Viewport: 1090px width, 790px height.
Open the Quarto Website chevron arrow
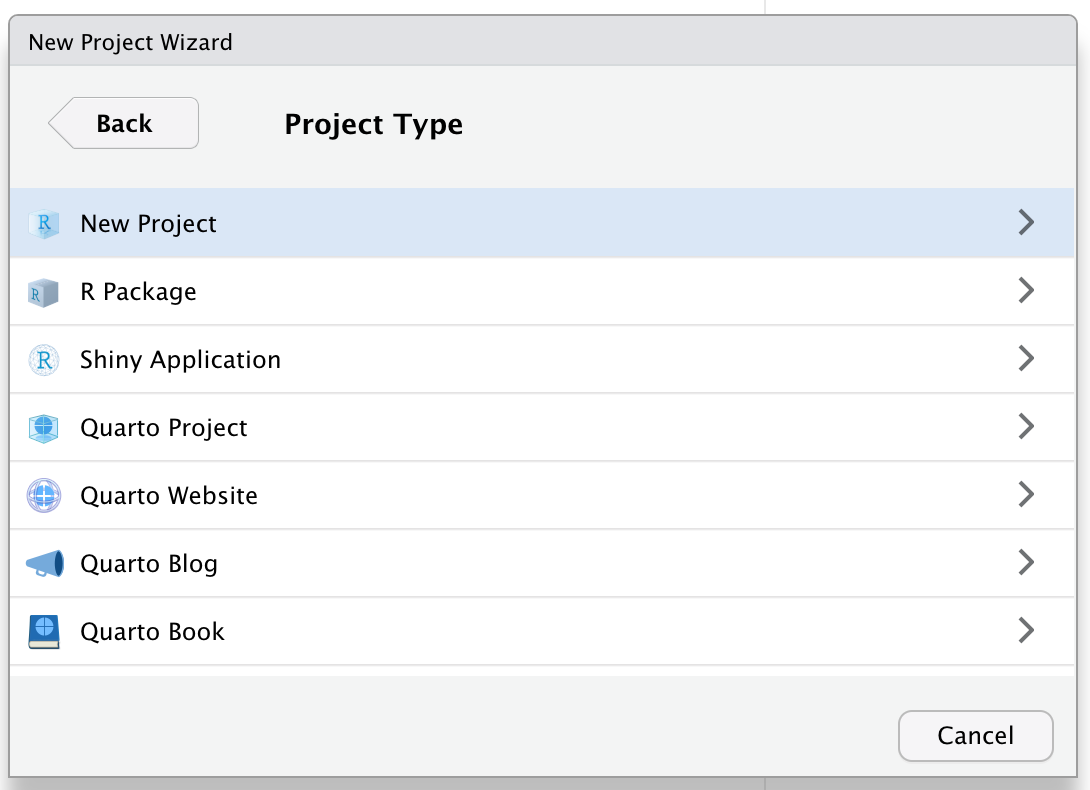point(1026,494)
